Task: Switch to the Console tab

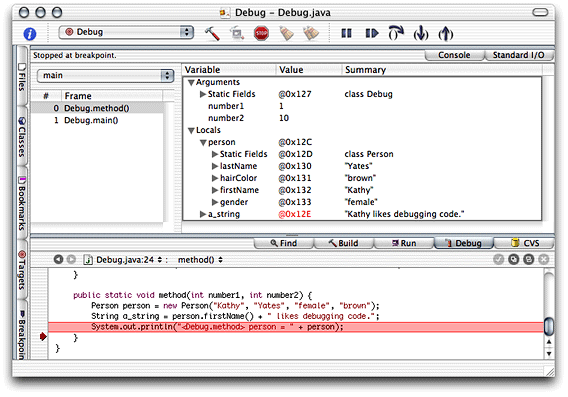Action: point(454,55)
